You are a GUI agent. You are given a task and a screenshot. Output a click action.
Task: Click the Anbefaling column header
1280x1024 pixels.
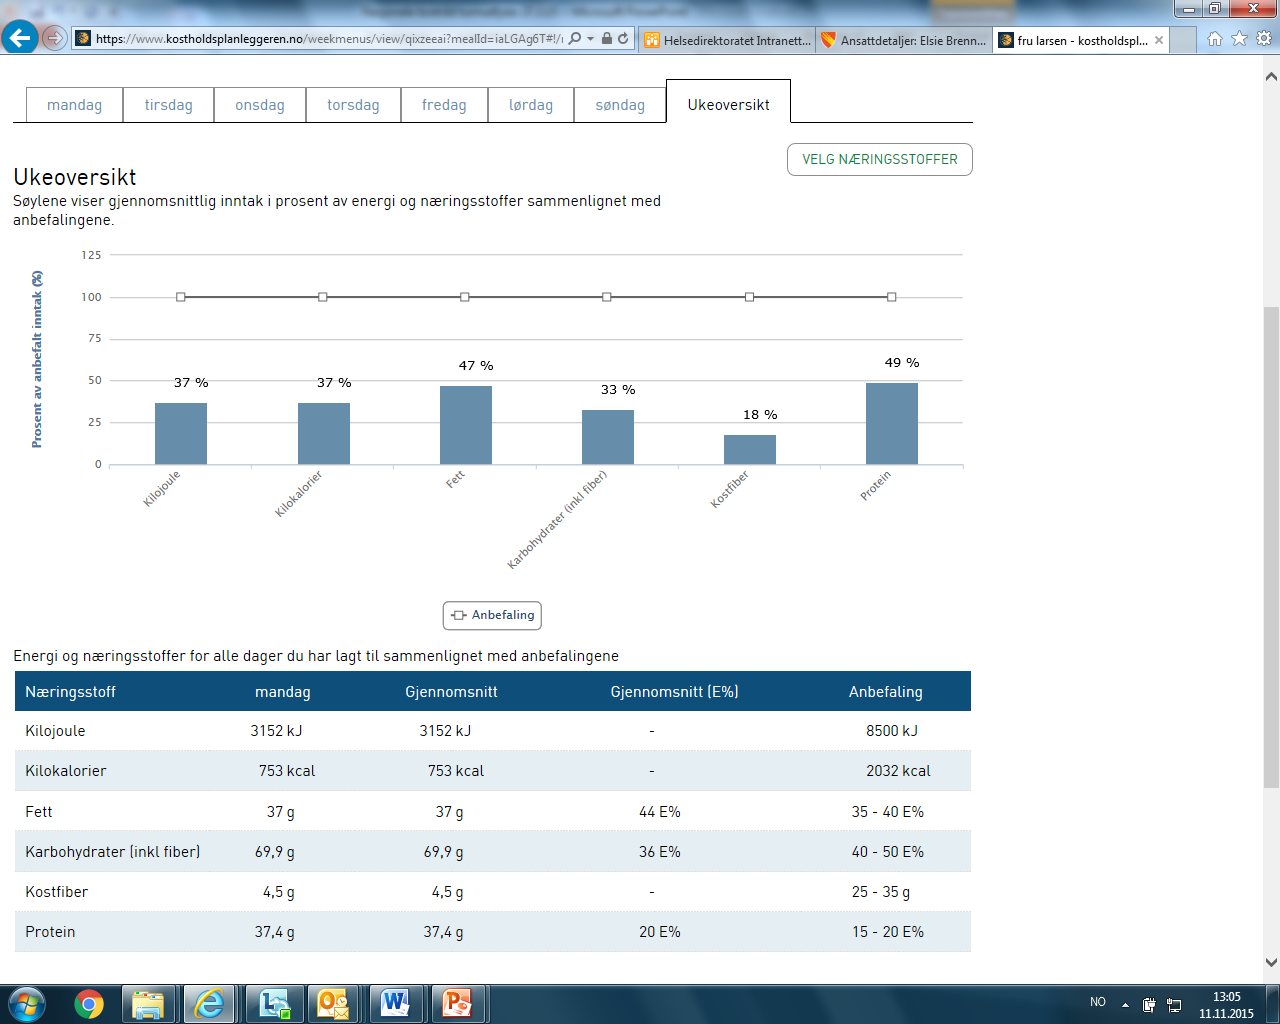pos(886,692)
